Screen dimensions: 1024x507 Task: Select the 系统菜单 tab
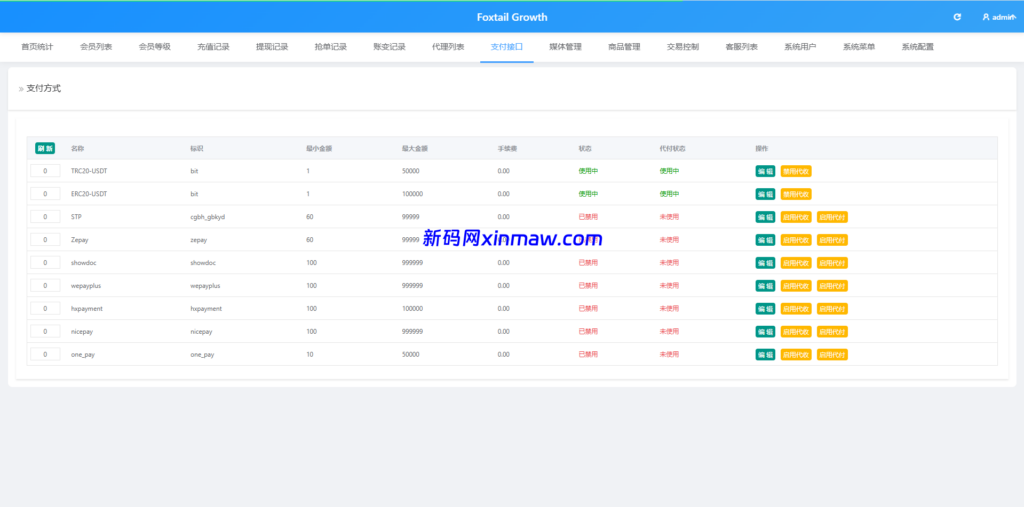click(859, 47)
